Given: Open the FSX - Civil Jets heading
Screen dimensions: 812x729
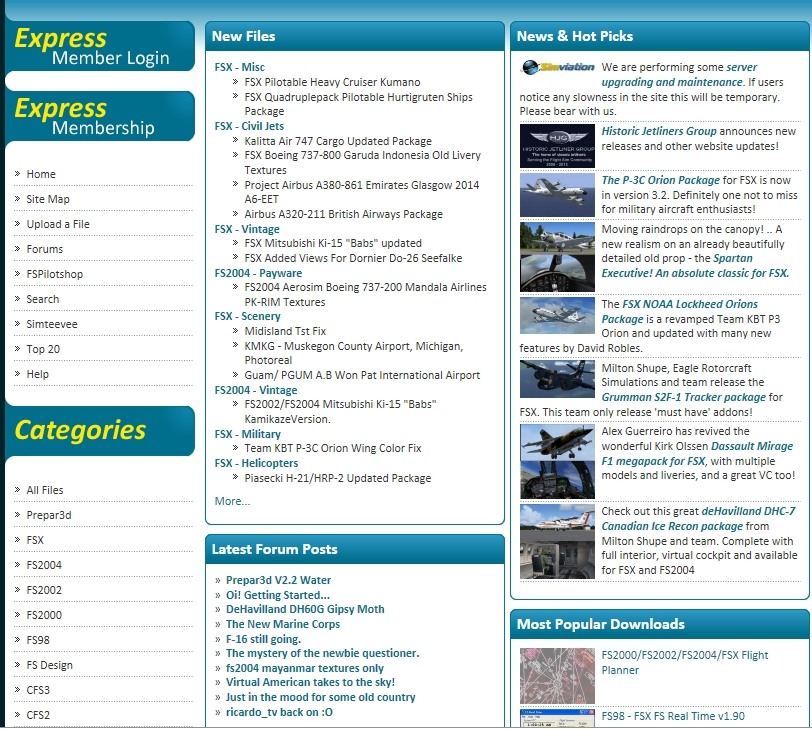Looking at the screenshot, I should (249, 126).
